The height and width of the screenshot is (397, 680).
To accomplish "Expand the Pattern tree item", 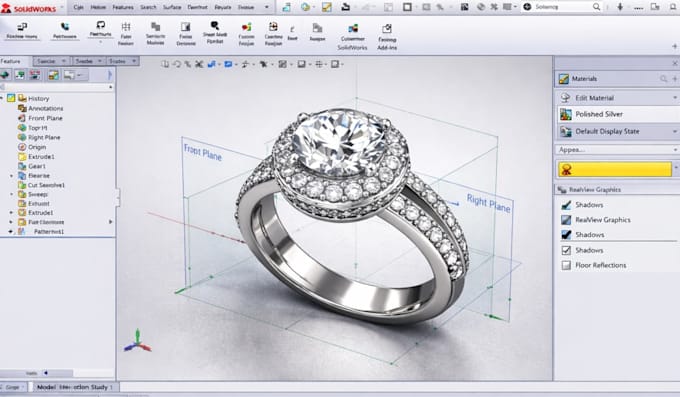I will click(11, 232).
